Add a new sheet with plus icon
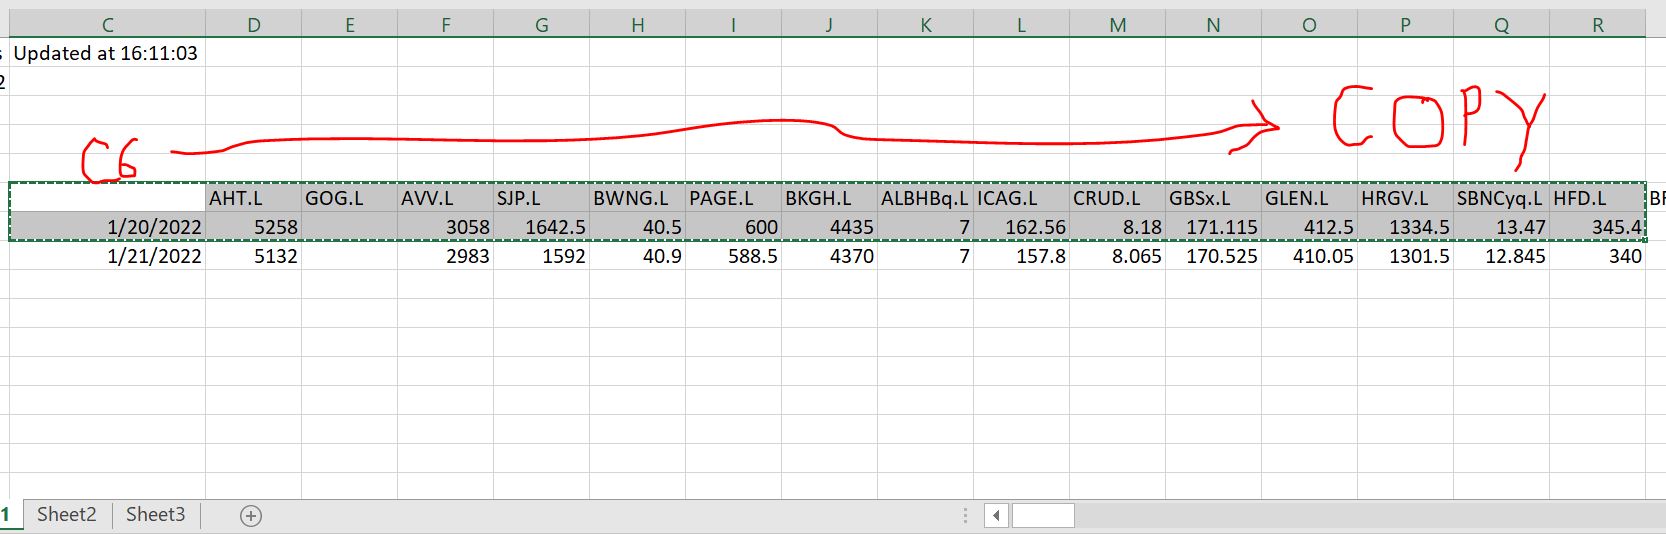 point(251,516)
